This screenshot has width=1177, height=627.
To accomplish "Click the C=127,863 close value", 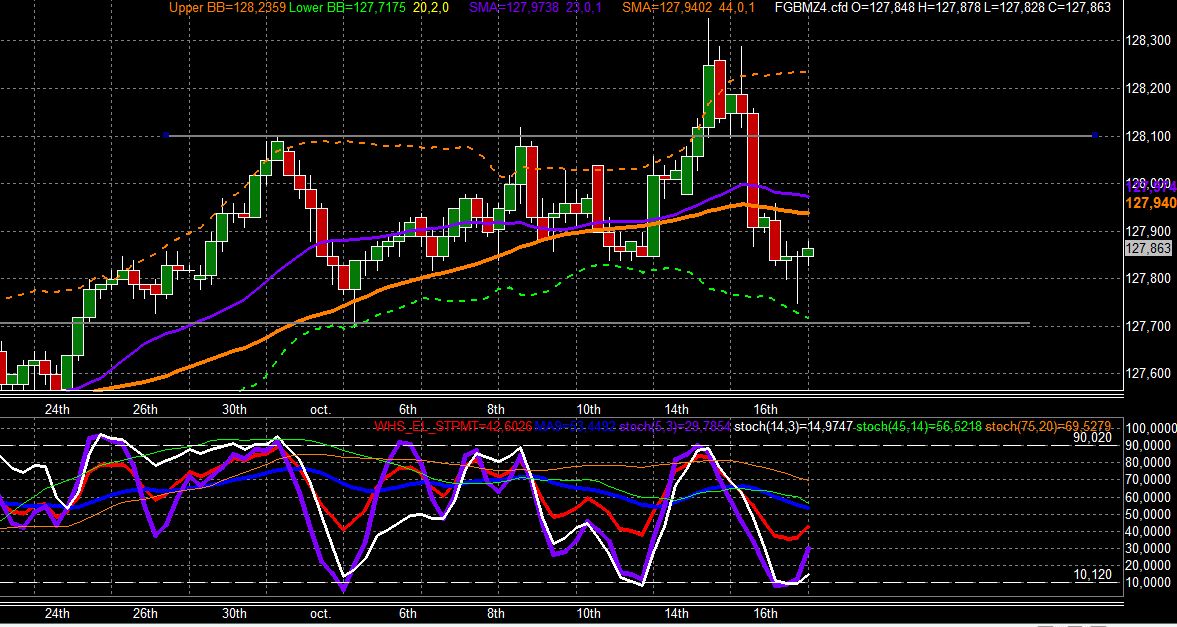I will (x=1077, y=8).
